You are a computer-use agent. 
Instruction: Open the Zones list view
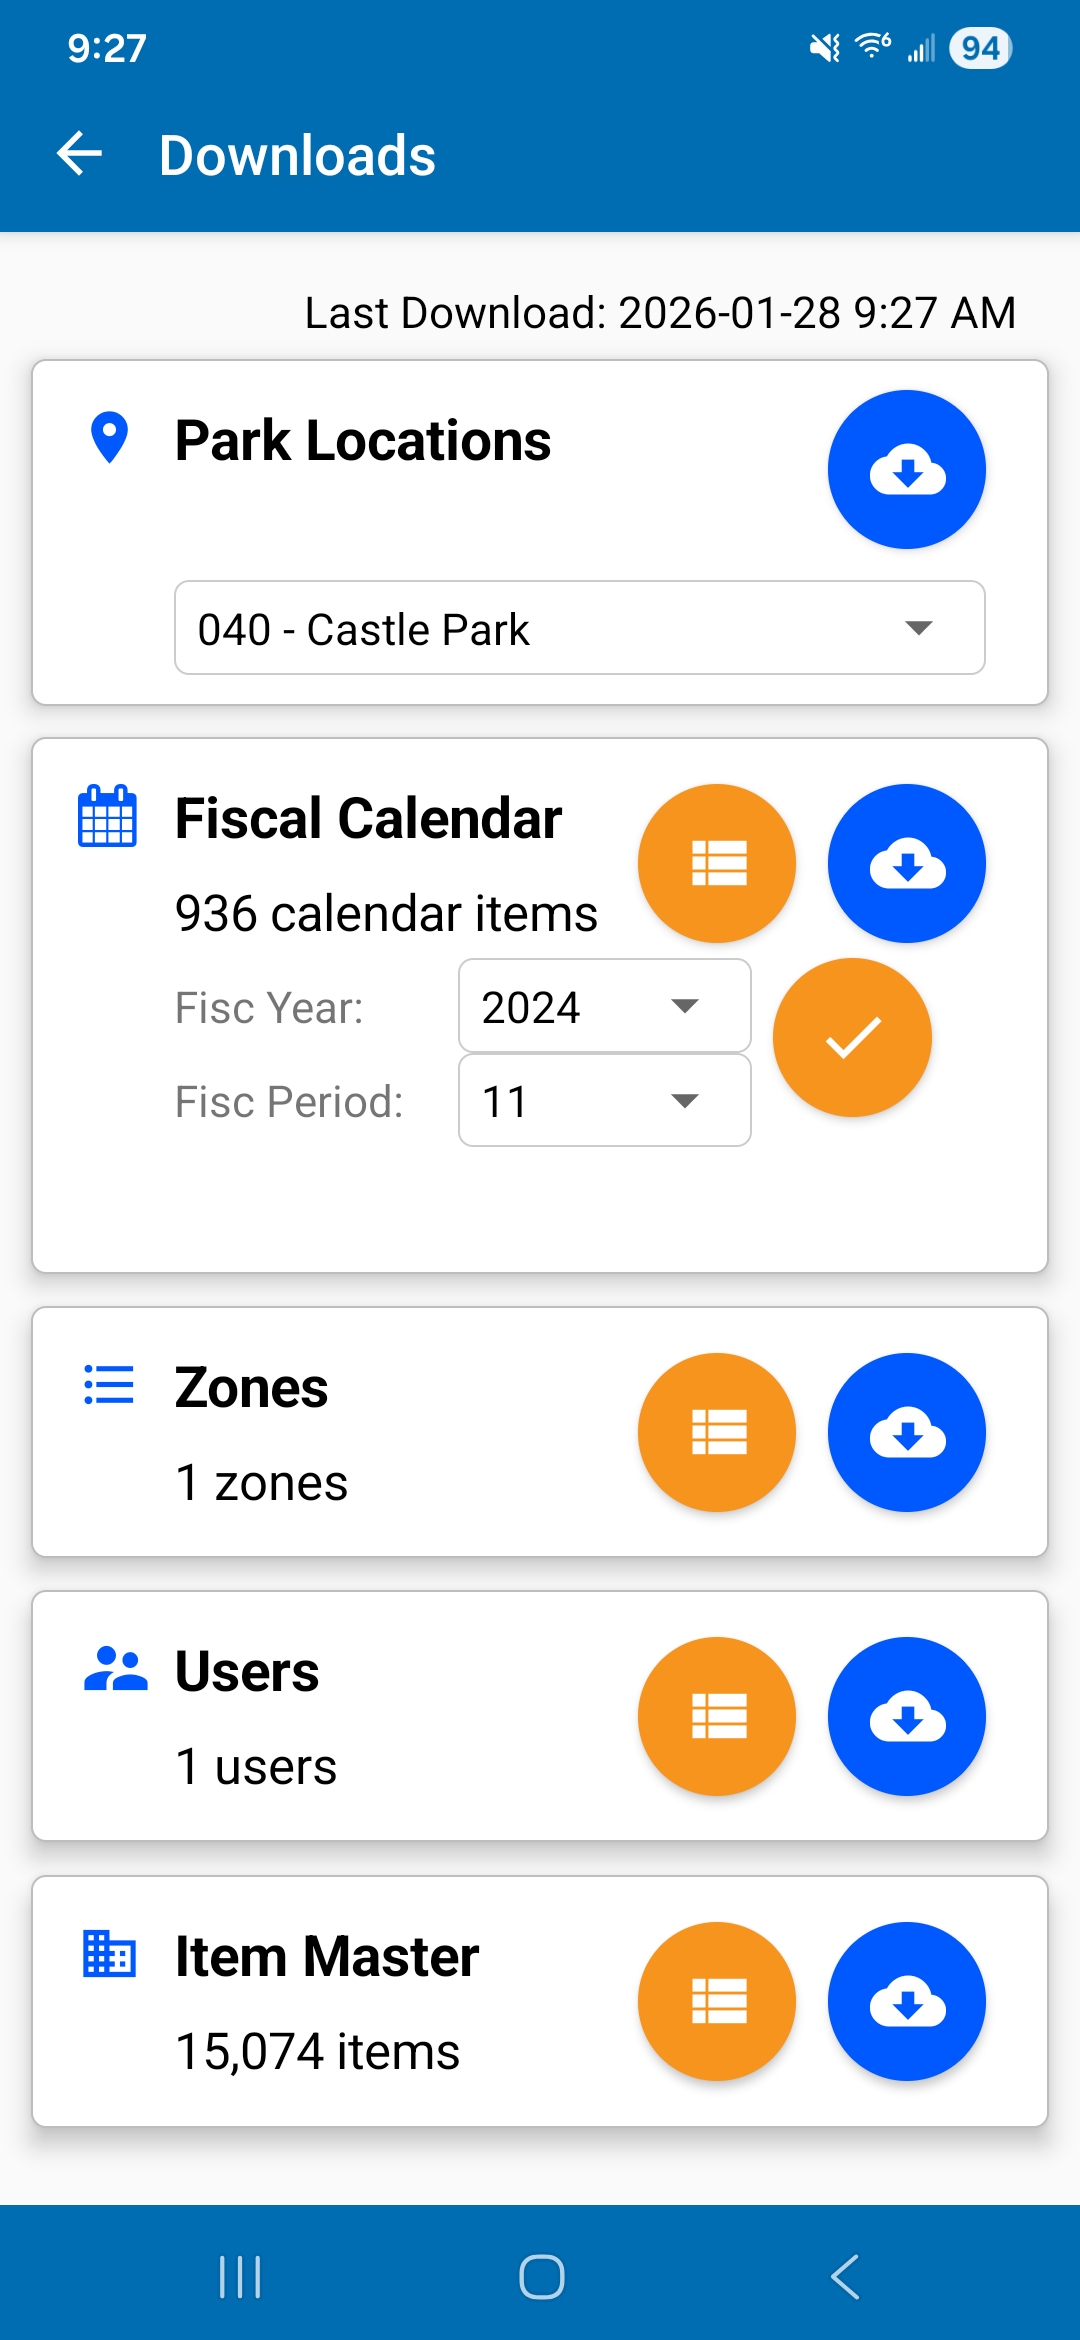click(x=717, y=1432)
